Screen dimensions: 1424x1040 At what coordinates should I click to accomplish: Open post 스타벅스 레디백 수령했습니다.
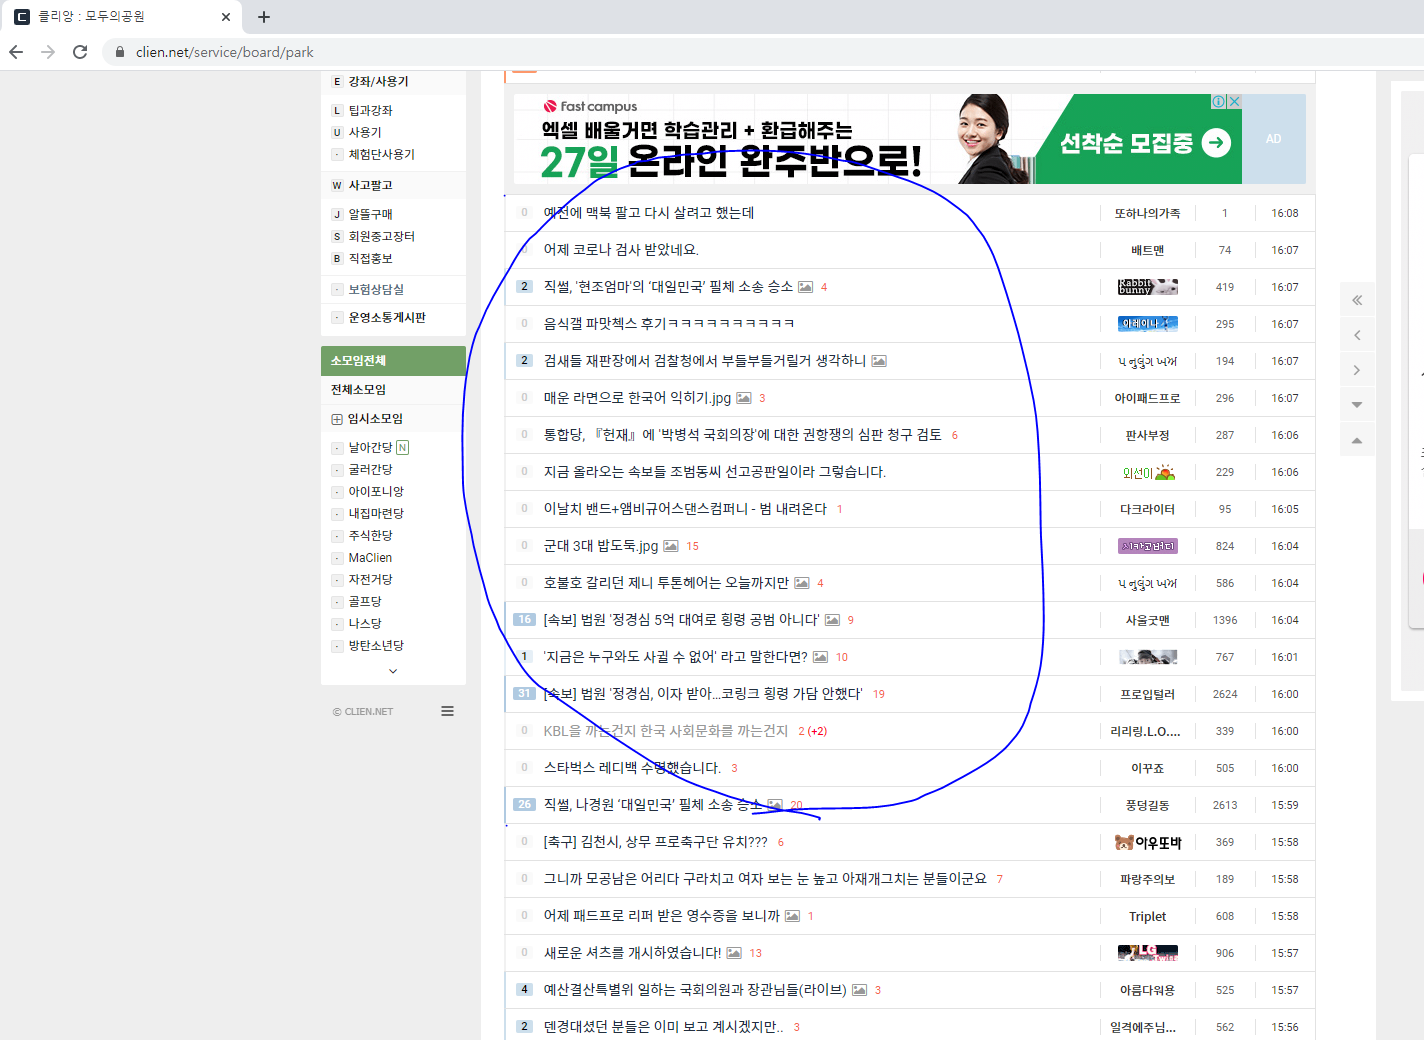tap(632, 768)
